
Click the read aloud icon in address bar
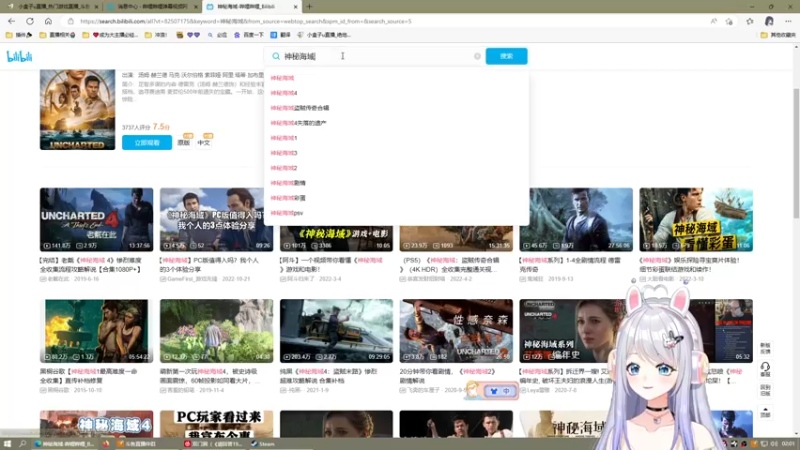713,21
